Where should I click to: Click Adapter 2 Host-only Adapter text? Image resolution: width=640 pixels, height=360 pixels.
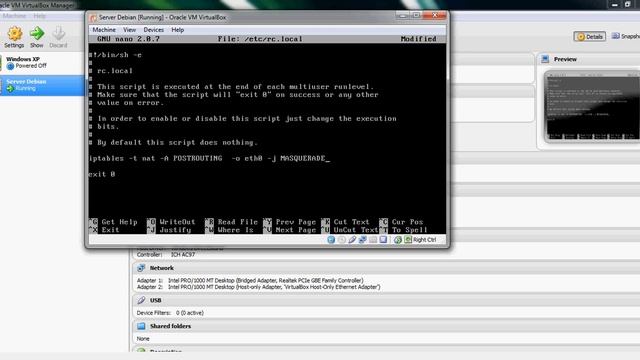pyautogui.click(x=258, y=287)
